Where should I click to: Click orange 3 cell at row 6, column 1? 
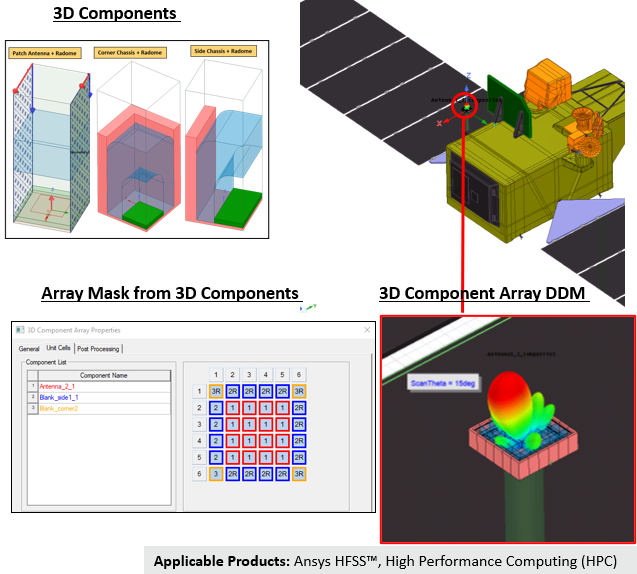216,474
